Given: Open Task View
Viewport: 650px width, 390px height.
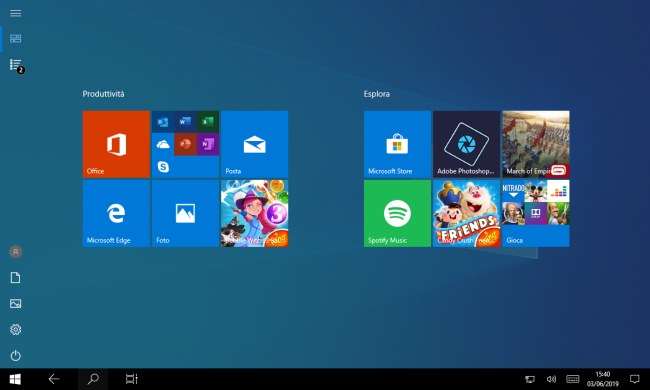Looking at the screenshot, I should coord(131,379).
